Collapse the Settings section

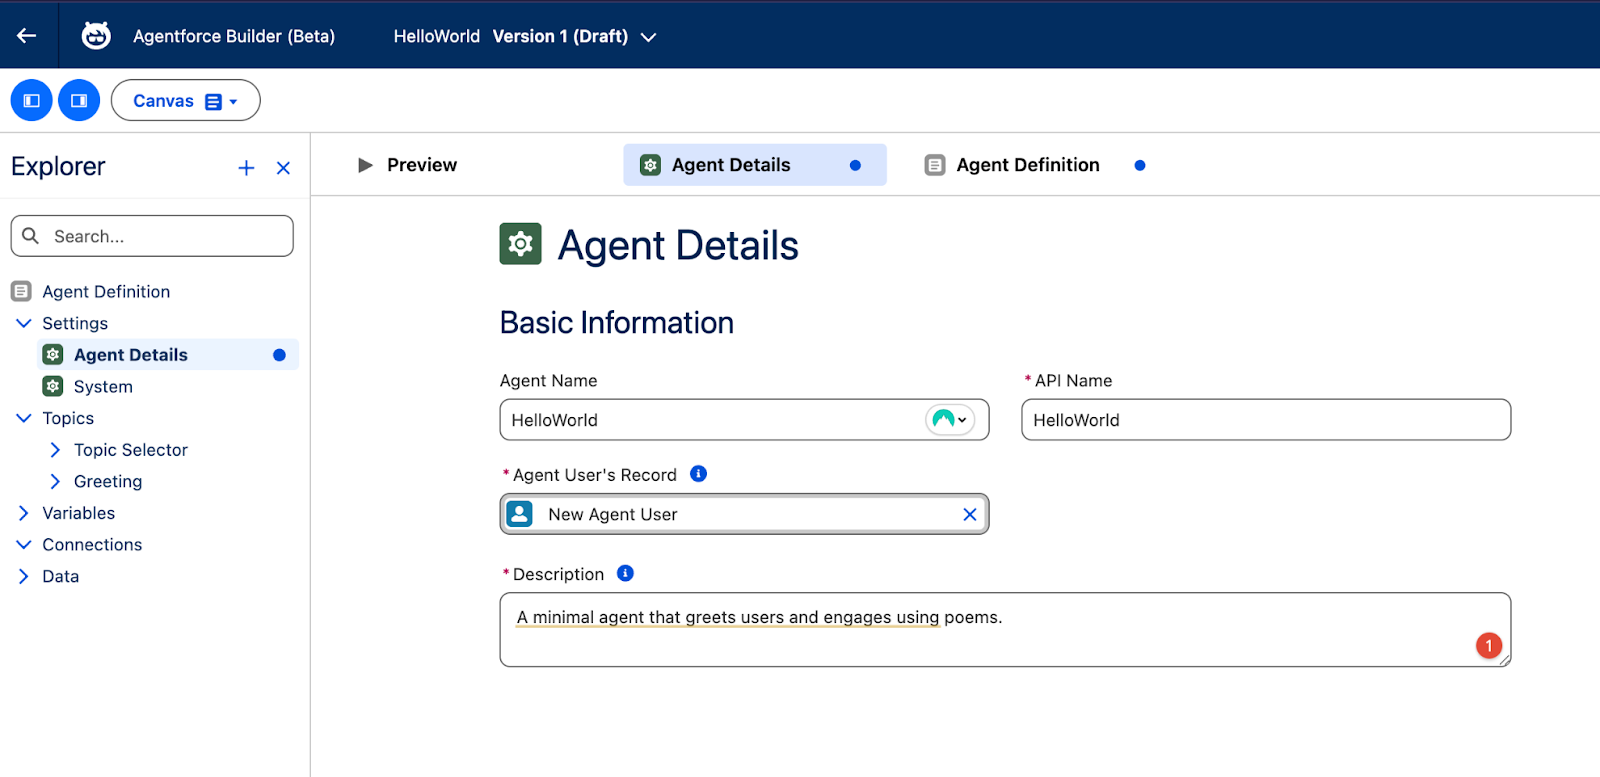point(24,323)
